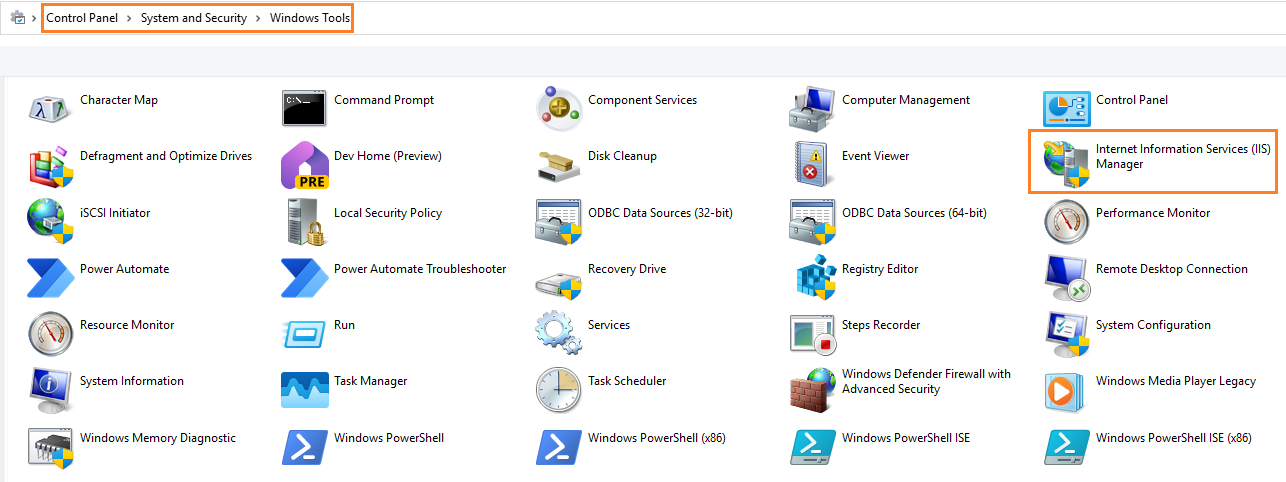This screenshot has width=1286, height=482.
Task: Launch the Performance Monitor icon
Action: point(1067,220)
